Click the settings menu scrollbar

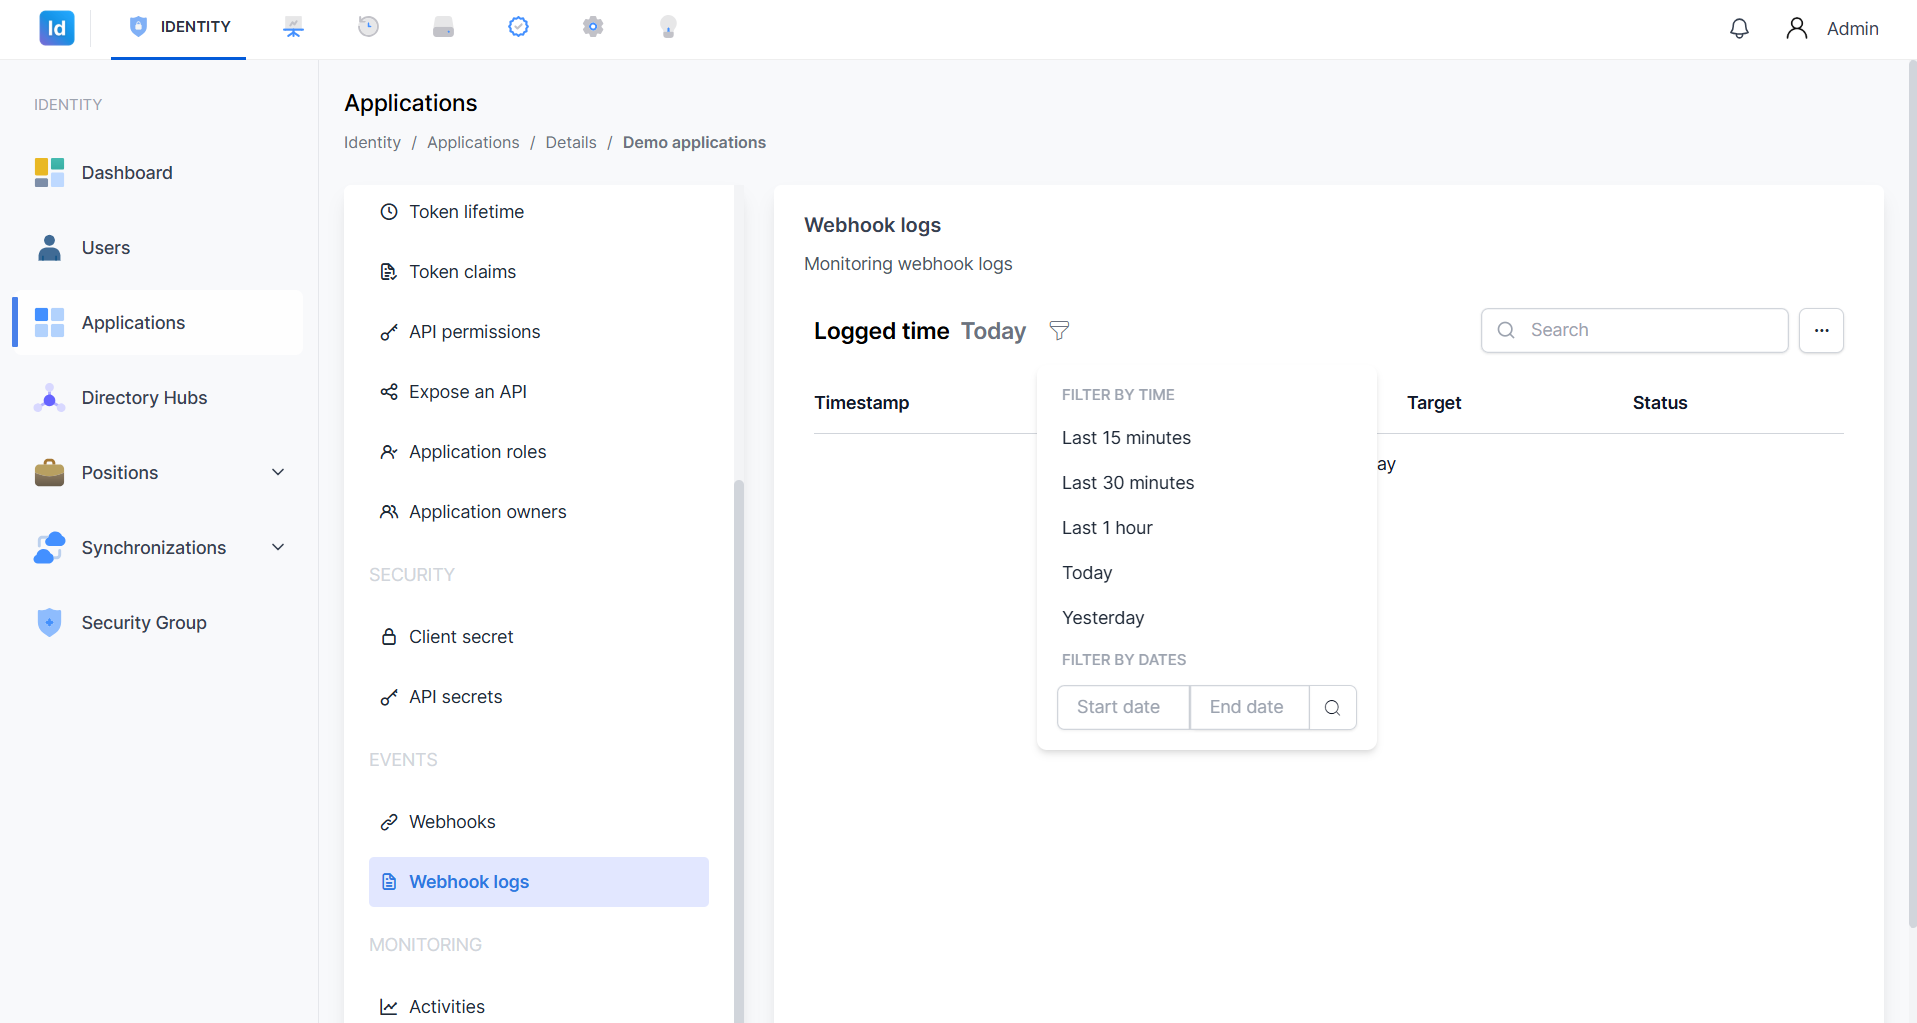pyautogui.click(x=739, y=750)
